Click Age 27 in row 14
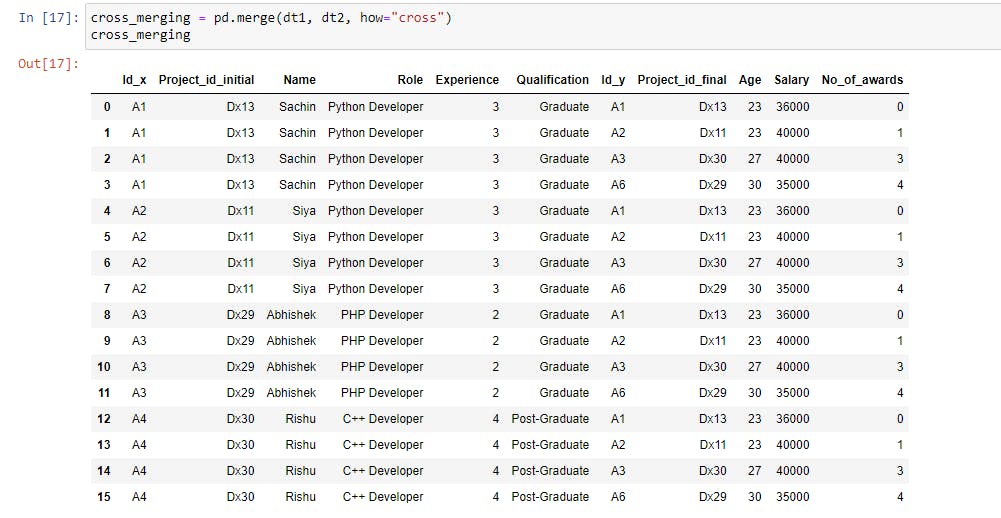The image size is (1001, 518). [755, 471]
